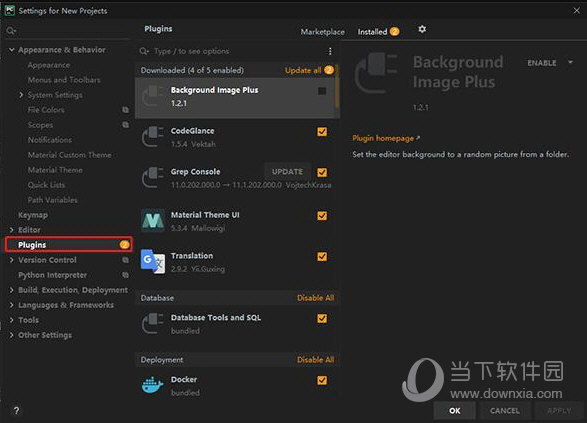Click the Update all link
587x423 pixels.
(x=303, y=70)
